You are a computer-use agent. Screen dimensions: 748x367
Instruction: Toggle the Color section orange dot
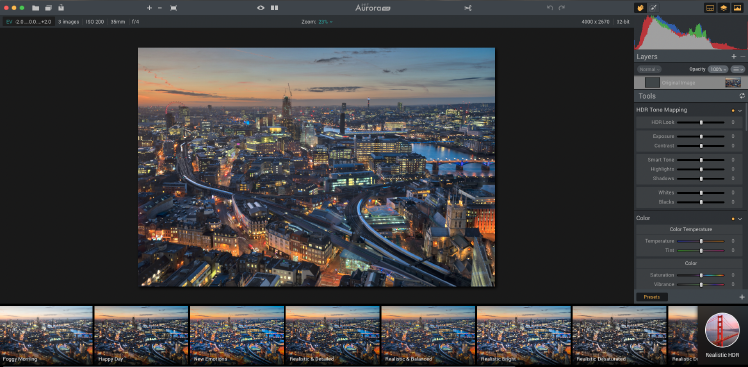(733, 219)
